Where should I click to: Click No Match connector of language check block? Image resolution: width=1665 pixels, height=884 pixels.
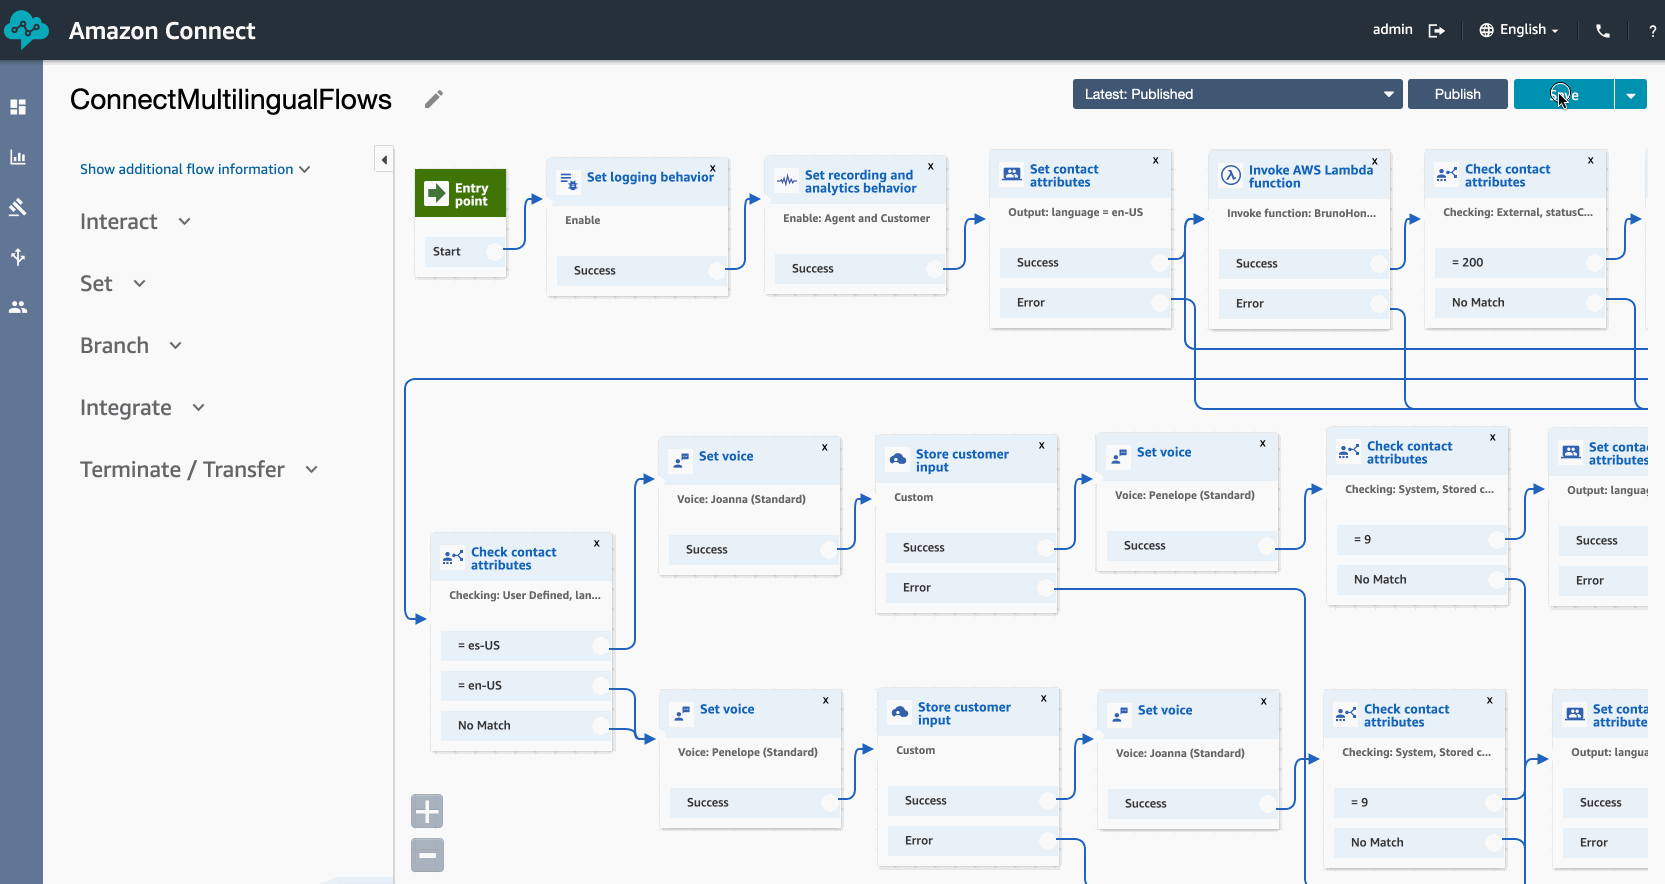click(601, 725)
